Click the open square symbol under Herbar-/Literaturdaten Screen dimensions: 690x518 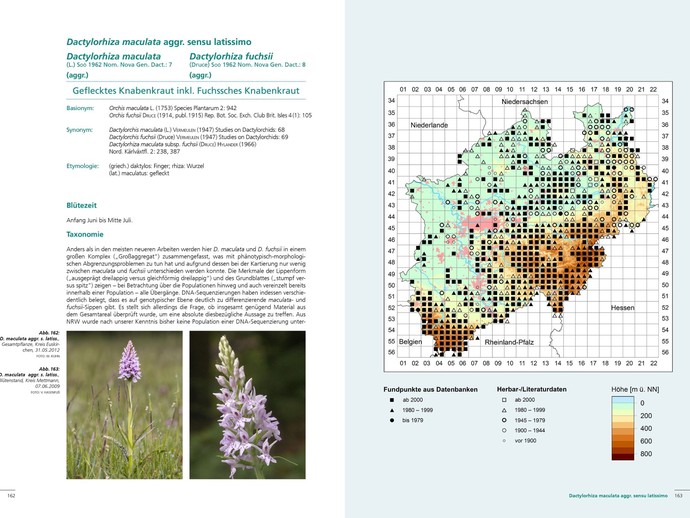tap(504, 400)
